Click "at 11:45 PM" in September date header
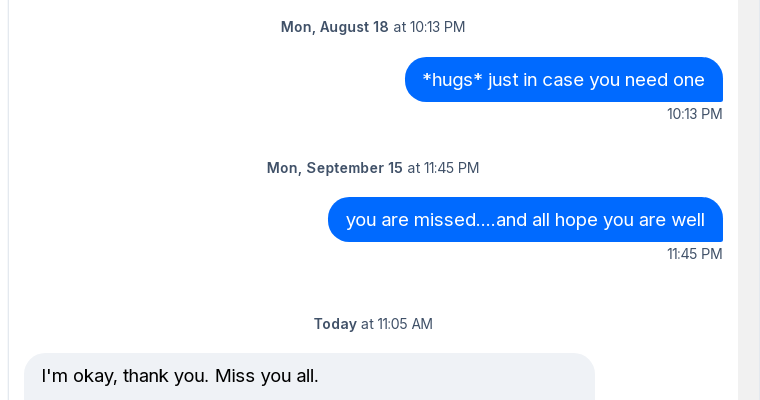The image size is (760, 400). click(443, 168)
